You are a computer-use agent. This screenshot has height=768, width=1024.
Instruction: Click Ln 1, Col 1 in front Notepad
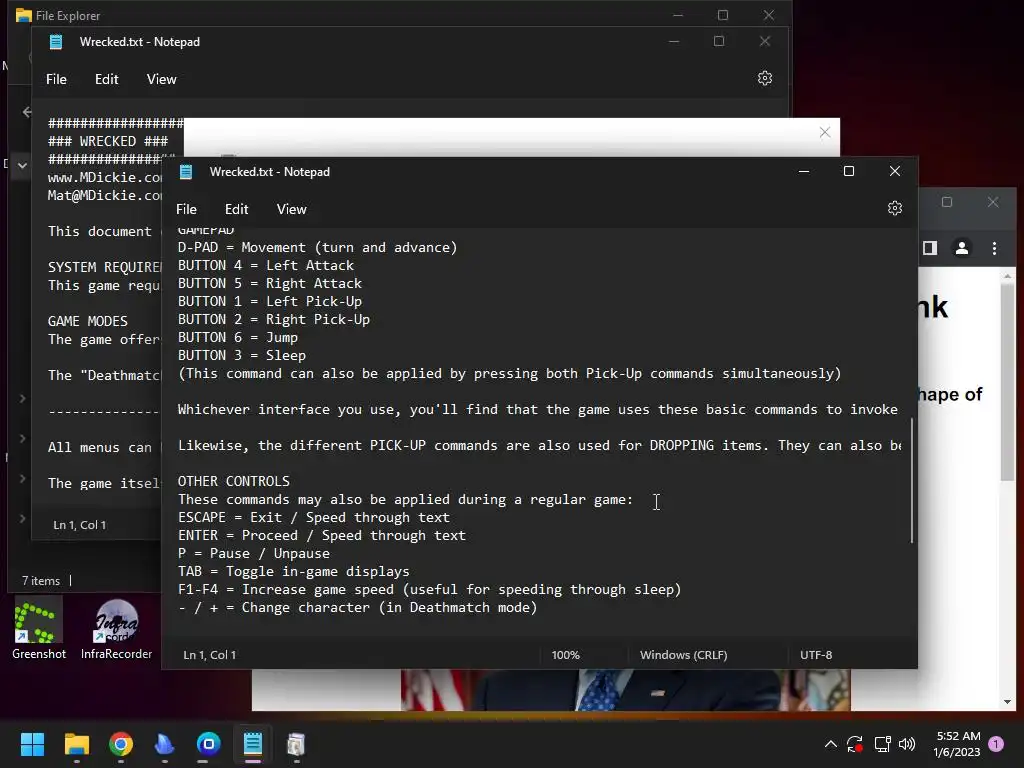pyautogui.click(x=210, y=655)
